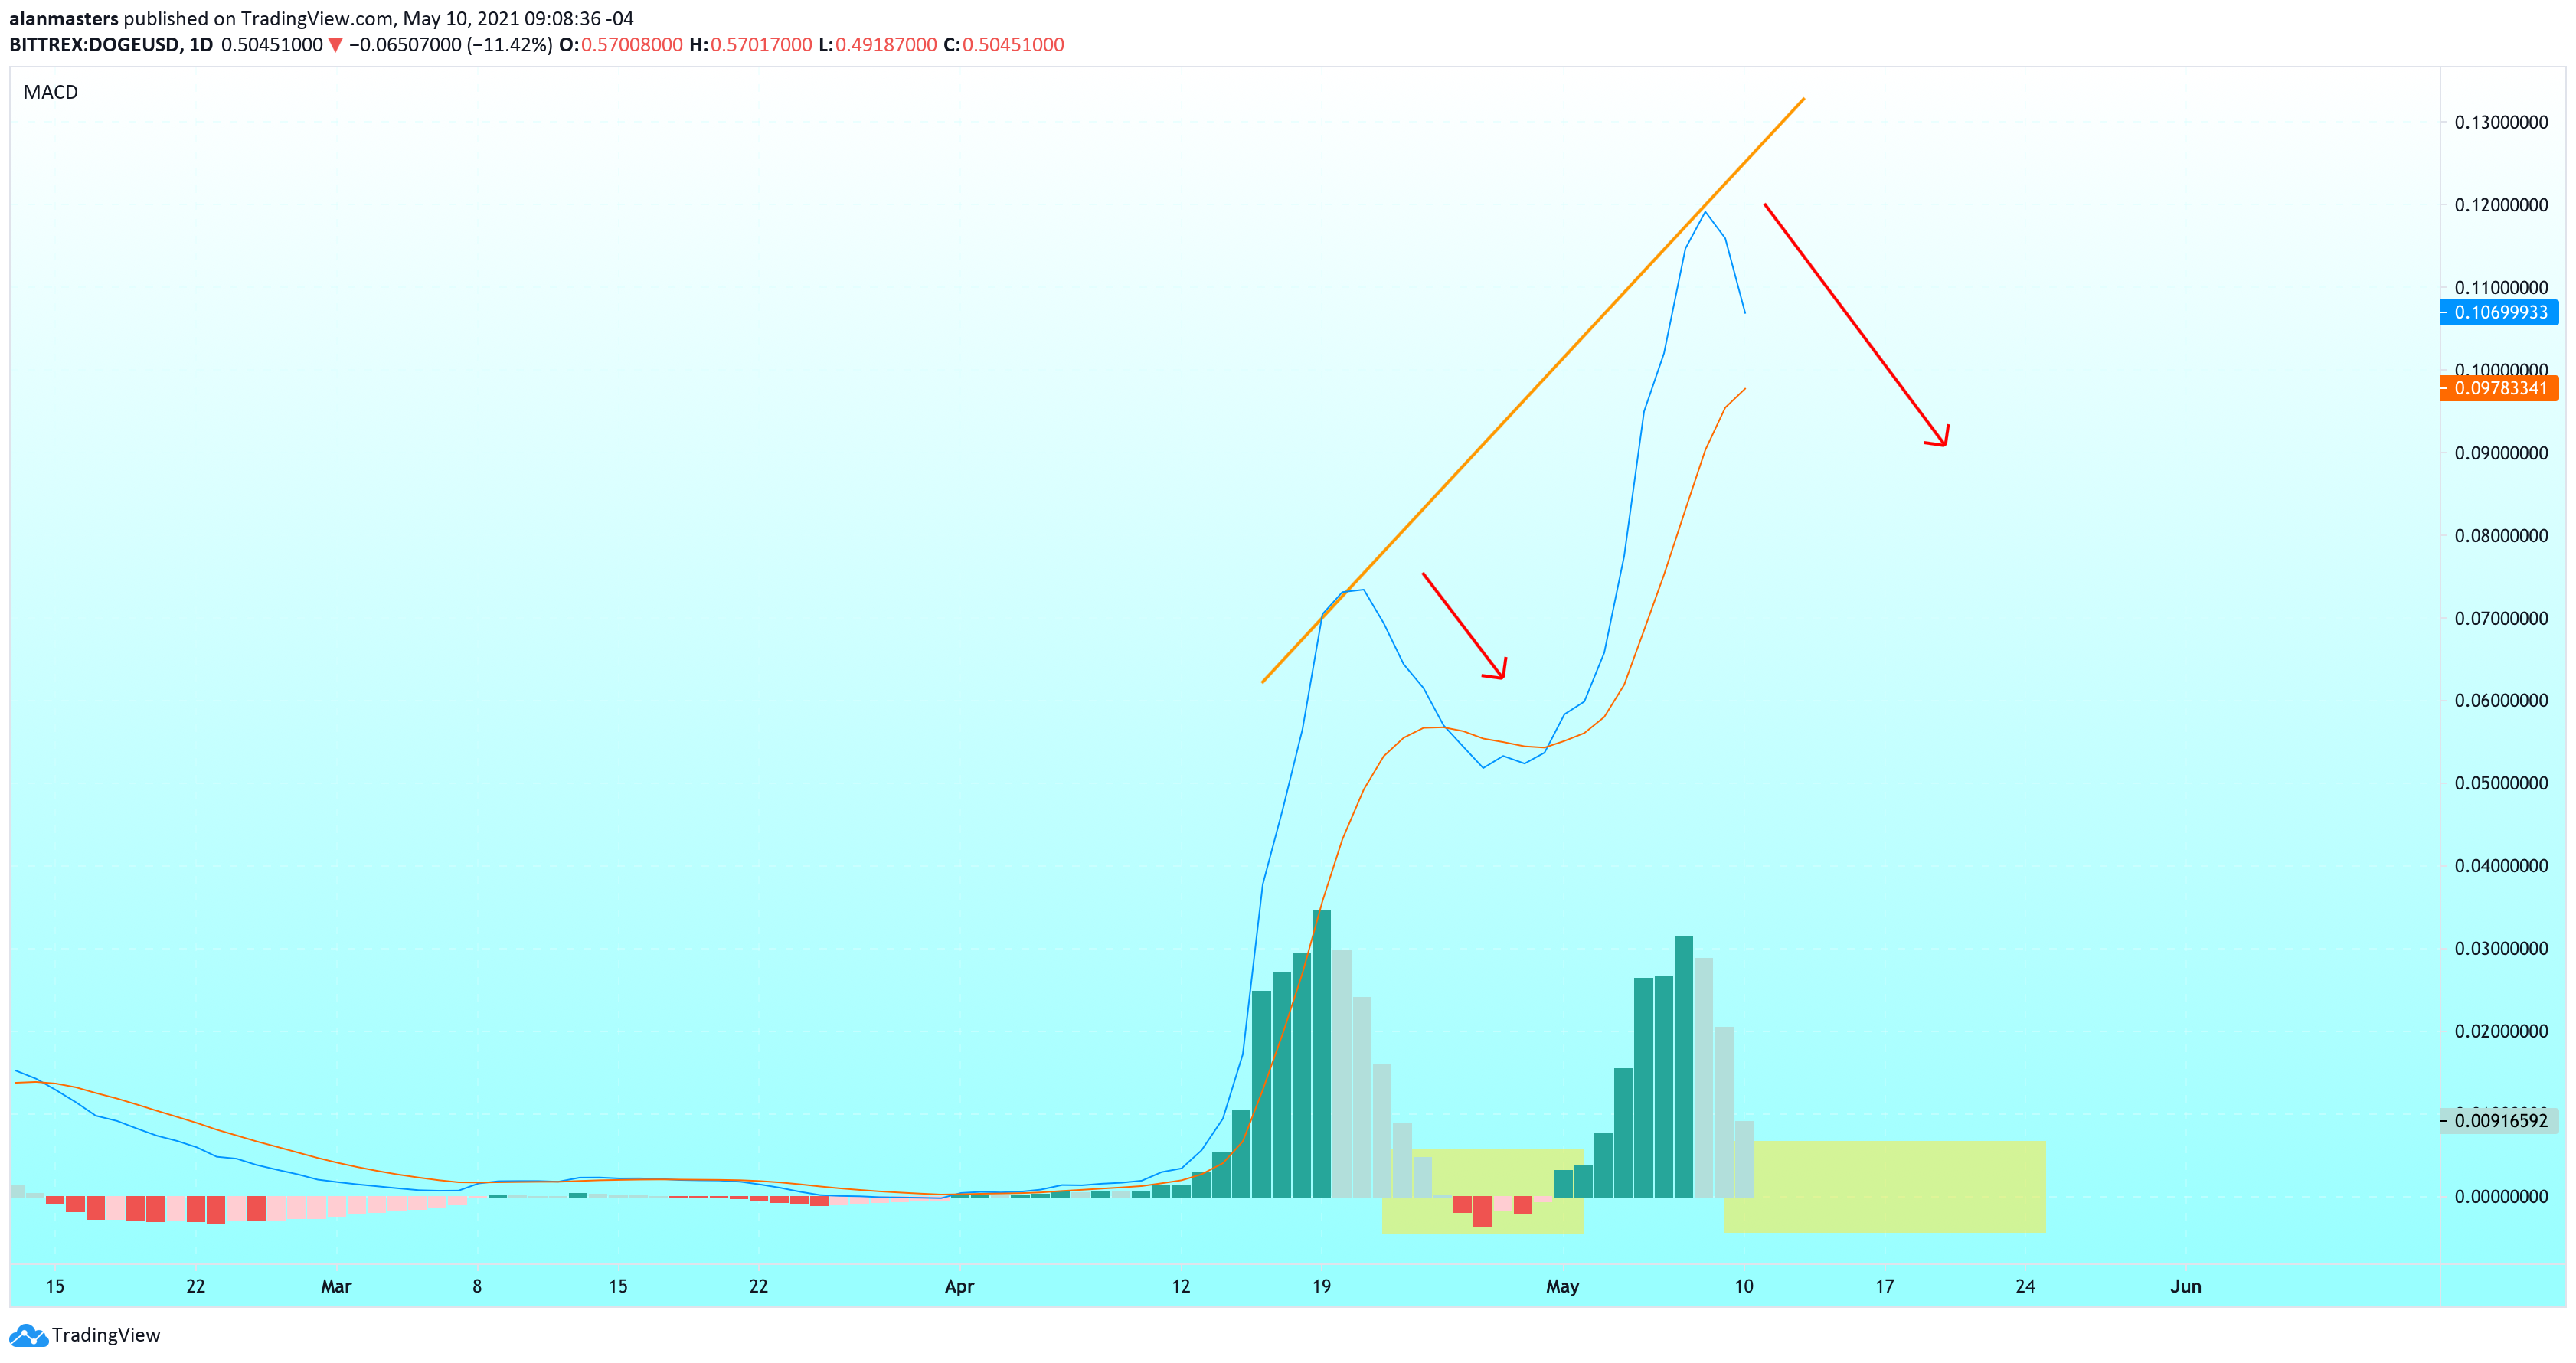The image size is (2576, 1363).
Task: Click the −0.06507000 (−11.42%) change value
Action: coord(451,45)
